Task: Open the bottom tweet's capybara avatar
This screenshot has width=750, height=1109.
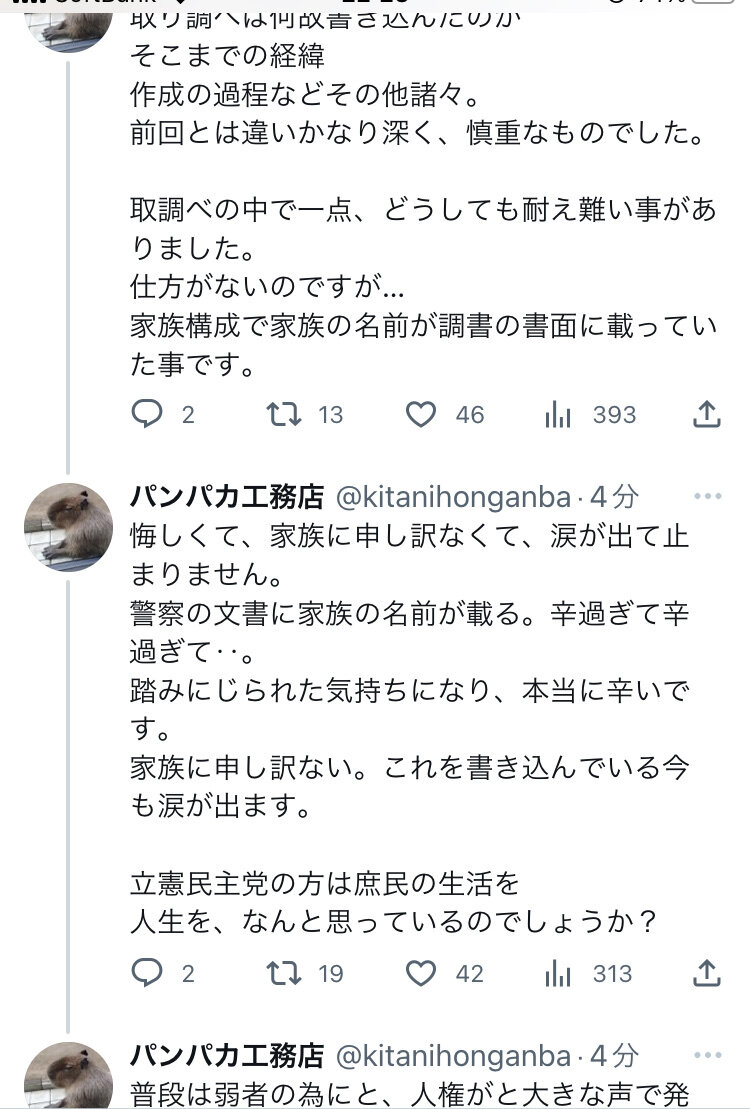Action: (68, 1076)
